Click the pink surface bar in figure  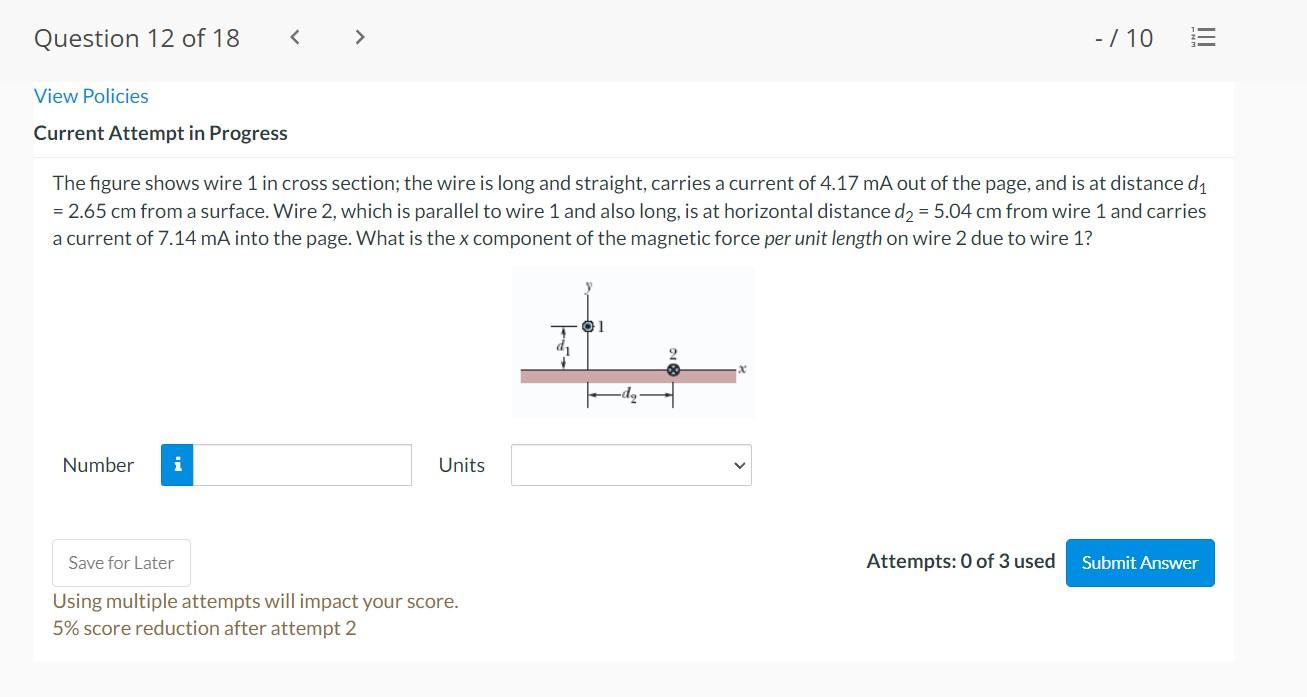pos(628,376)
